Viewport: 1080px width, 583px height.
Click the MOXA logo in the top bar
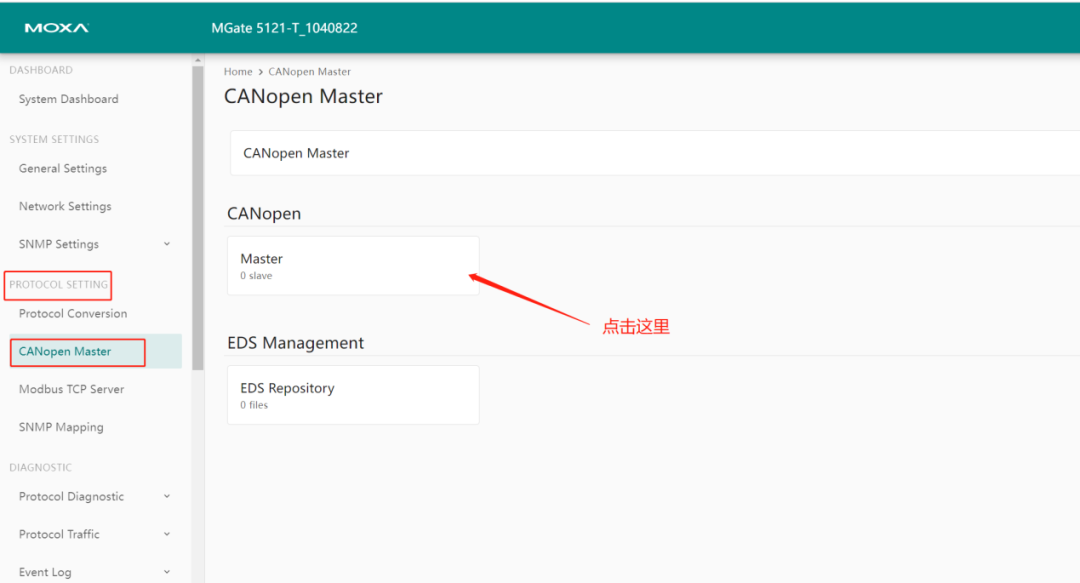pyautogui.click(x=56, y=28)
